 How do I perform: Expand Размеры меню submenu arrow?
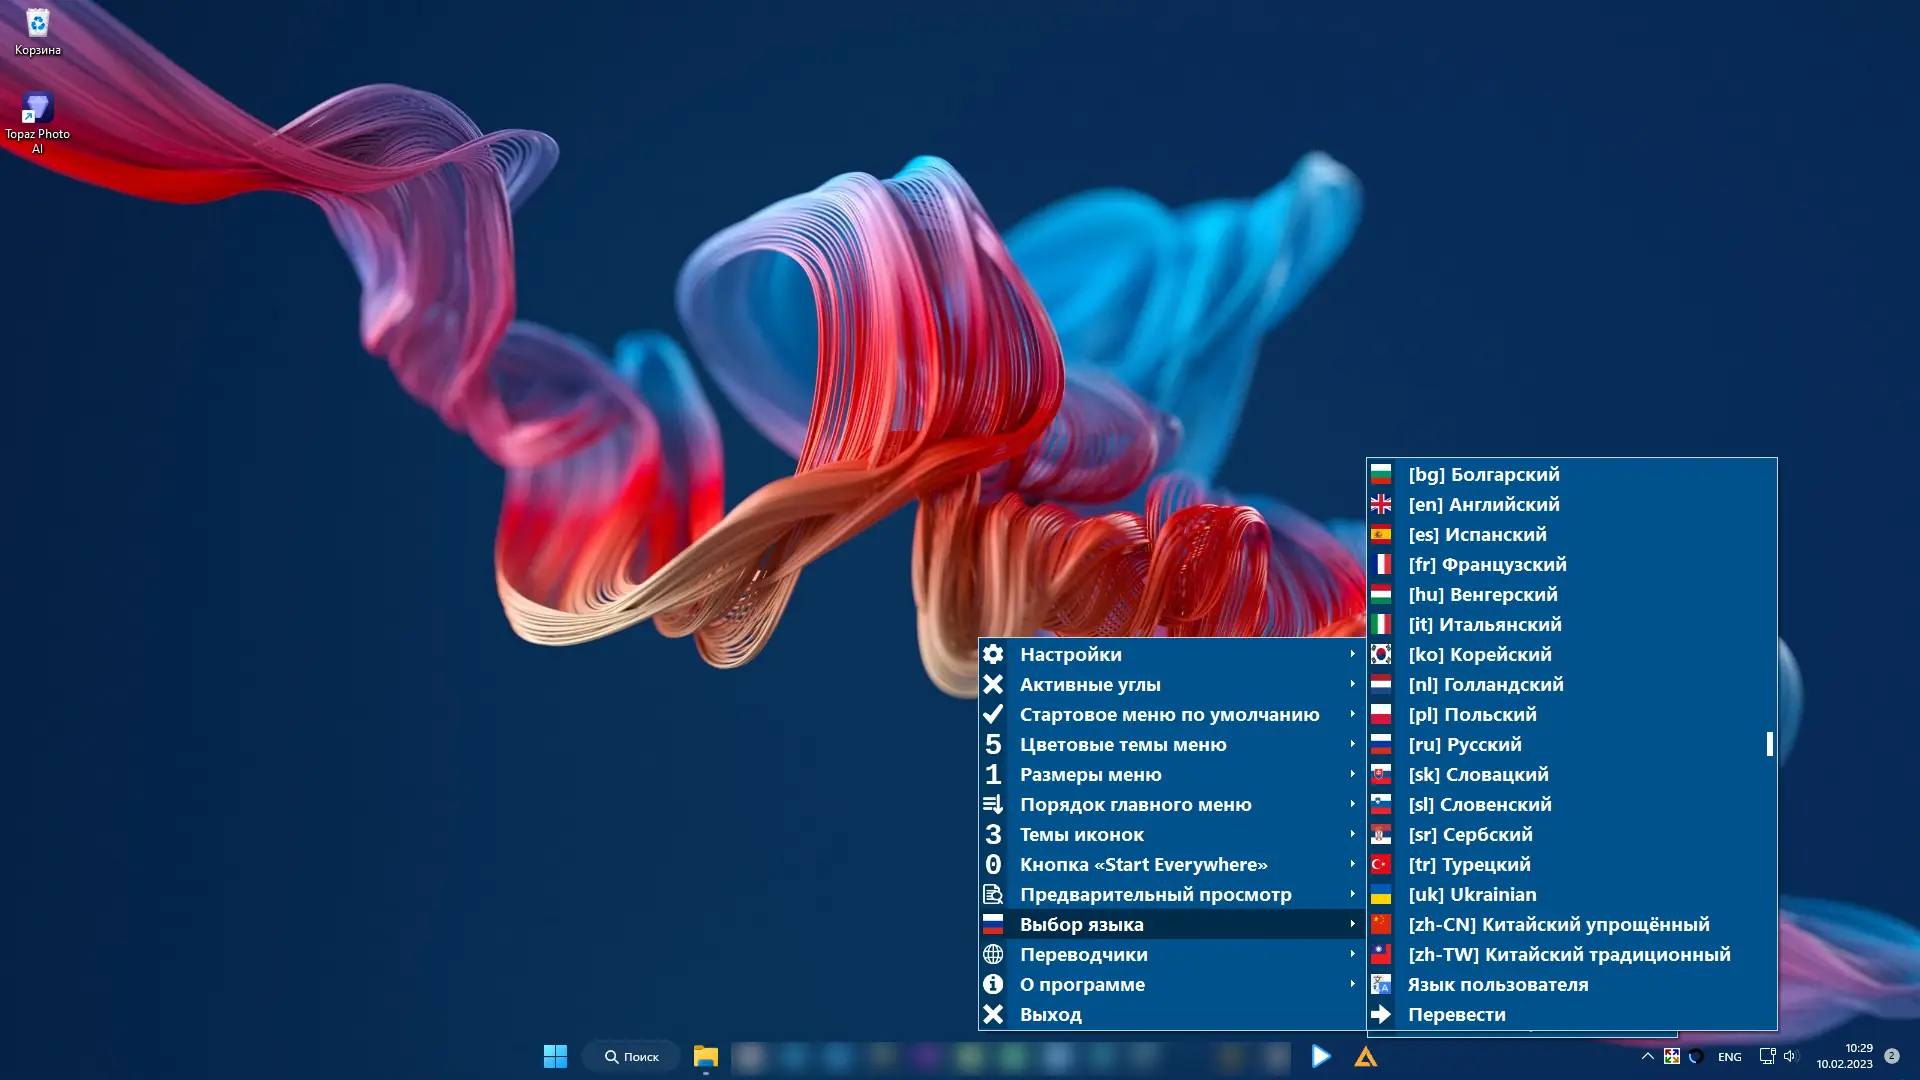click(1352, 774)
